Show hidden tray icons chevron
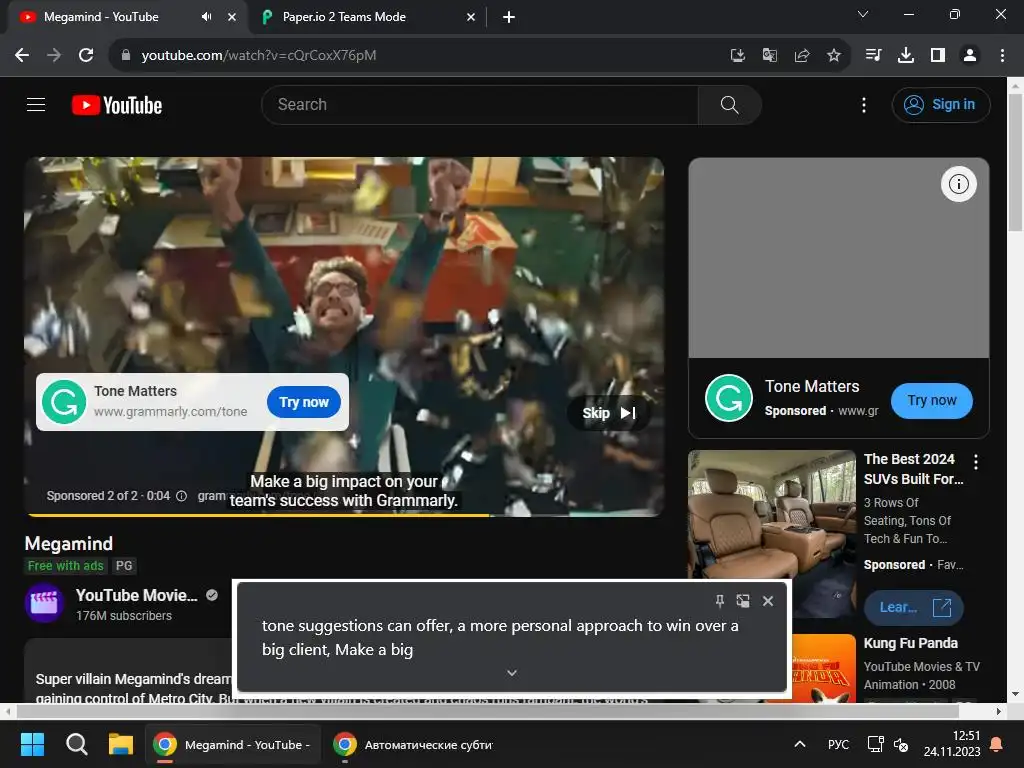This screenshot has height=768, width=1024. [x=799, y=744]
